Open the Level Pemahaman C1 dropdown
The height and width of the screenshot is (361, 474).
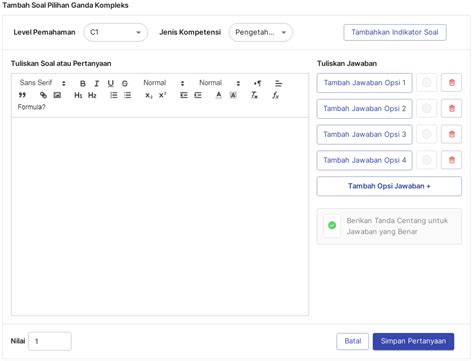coord(115,32)
